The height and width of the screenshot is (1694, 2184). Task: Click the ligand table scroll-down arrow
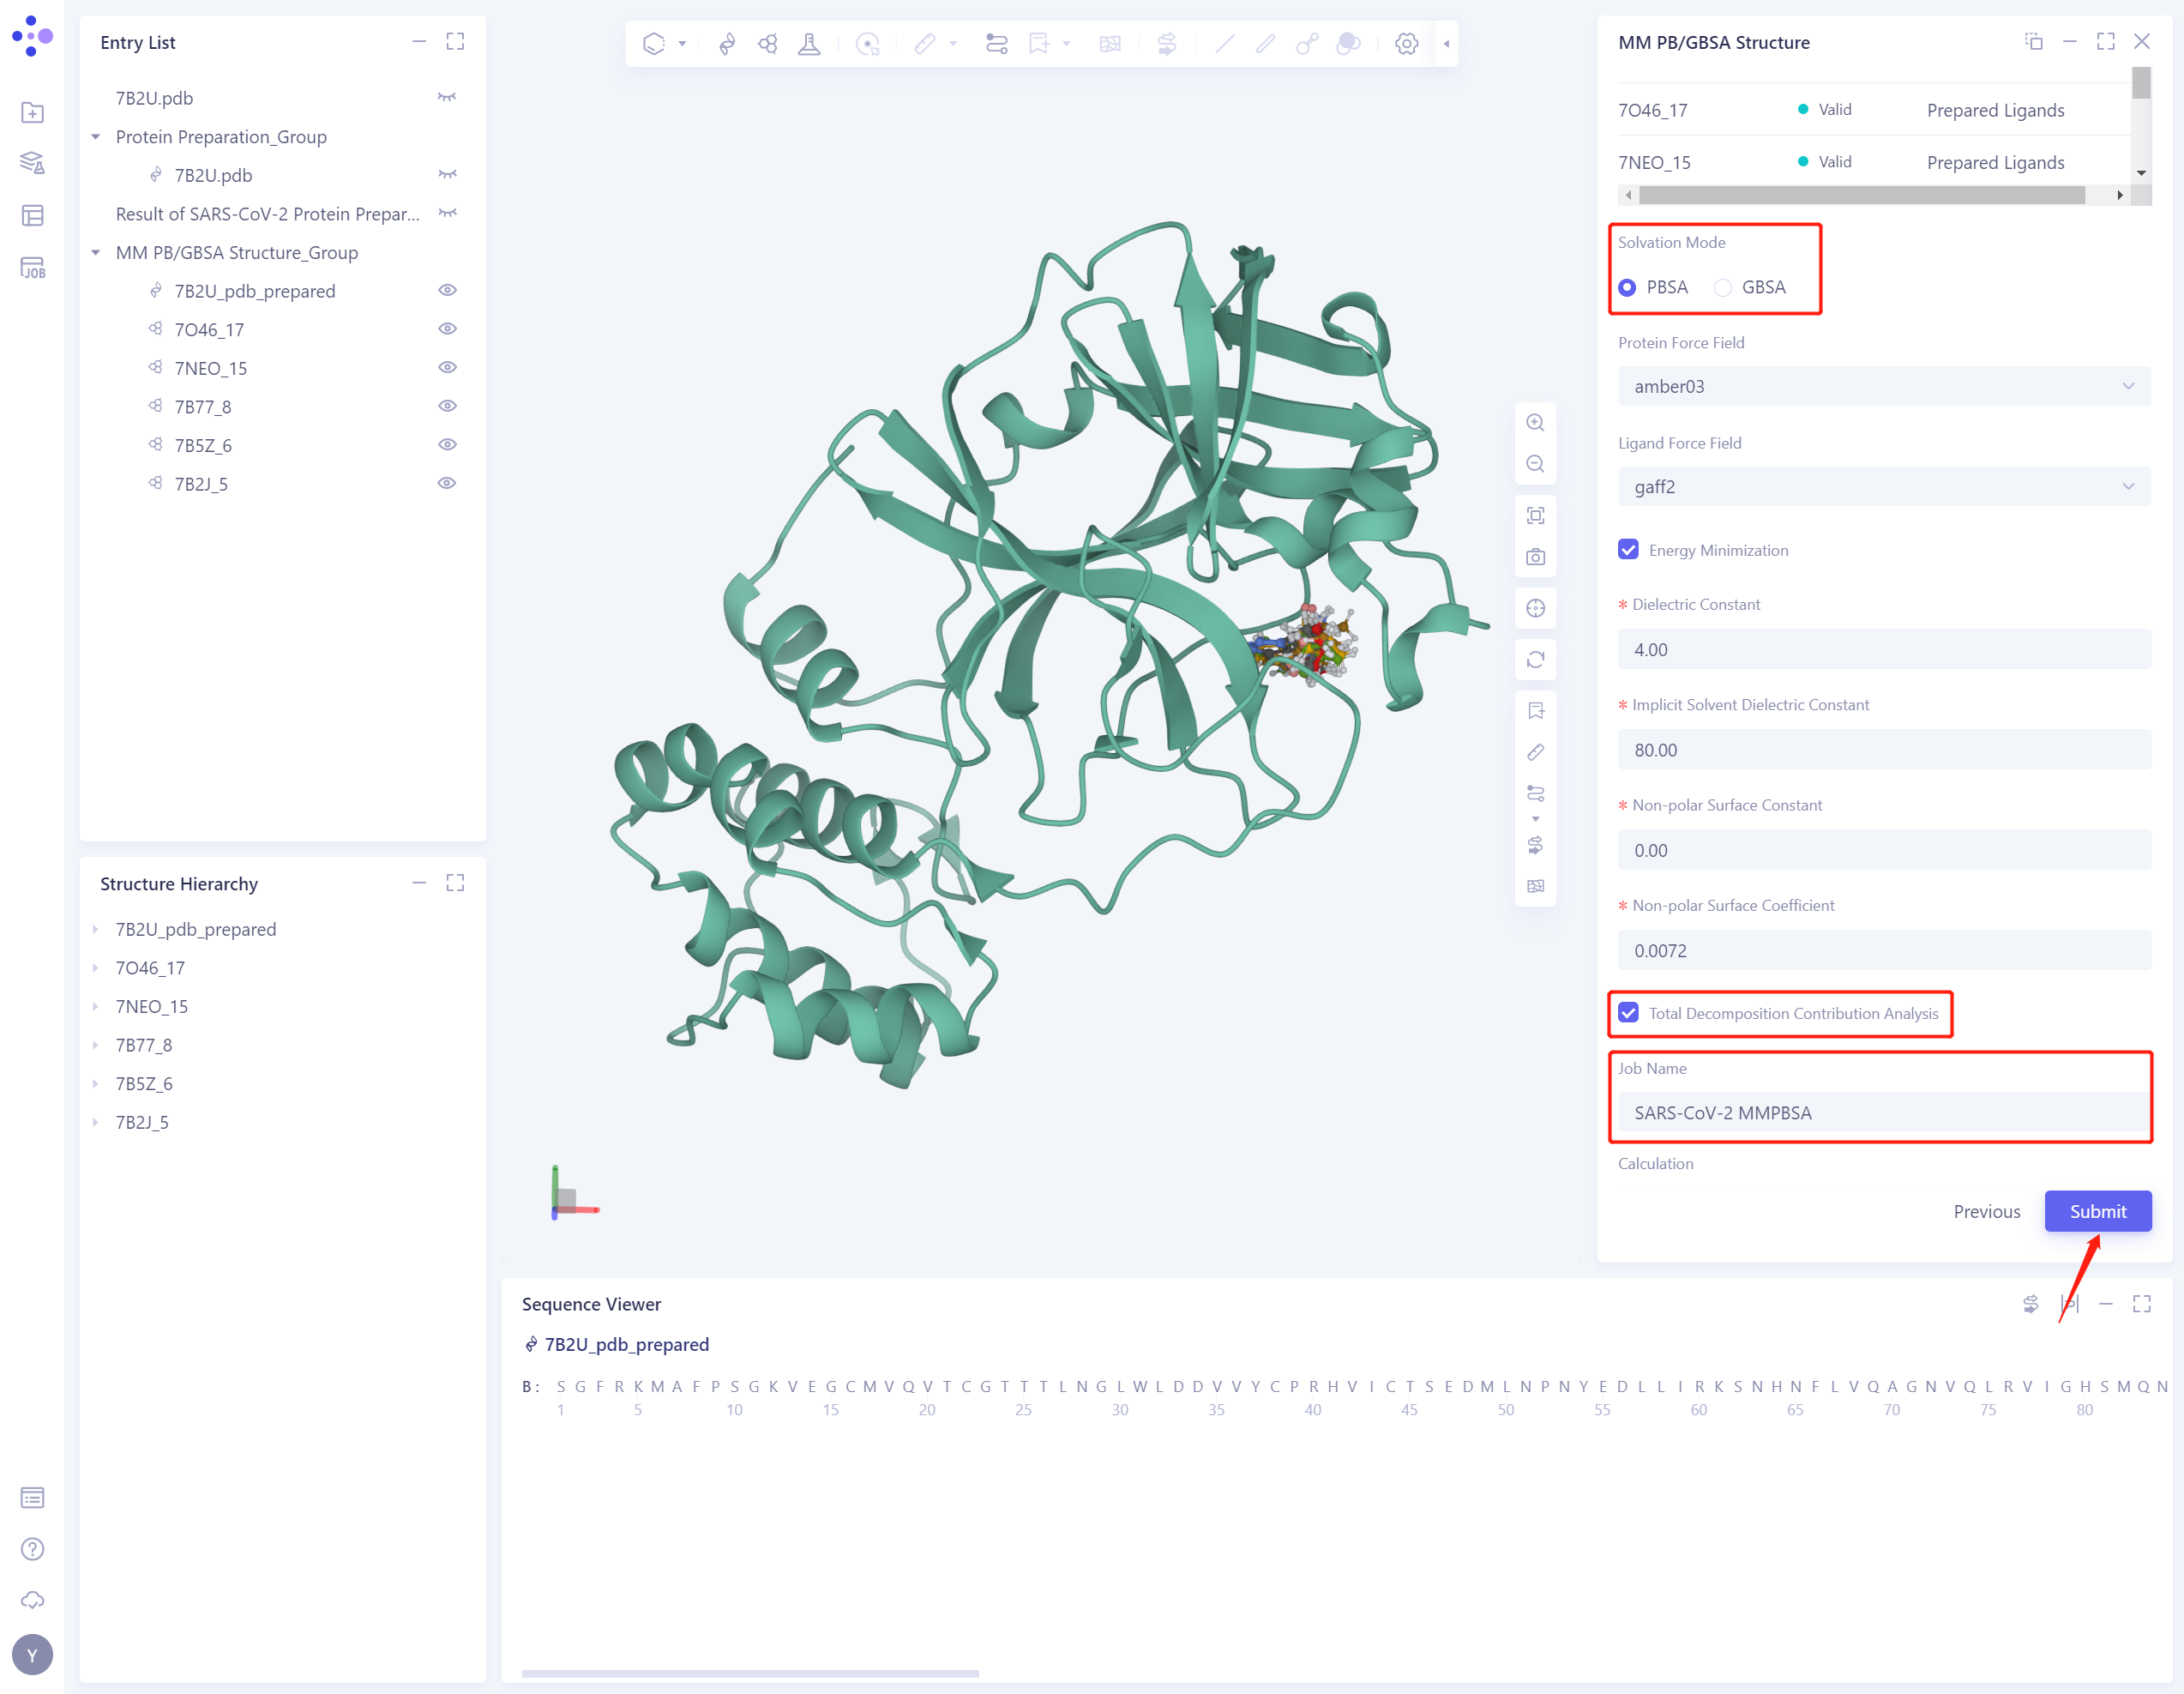pyautogui.click(x=2141, y=173)
